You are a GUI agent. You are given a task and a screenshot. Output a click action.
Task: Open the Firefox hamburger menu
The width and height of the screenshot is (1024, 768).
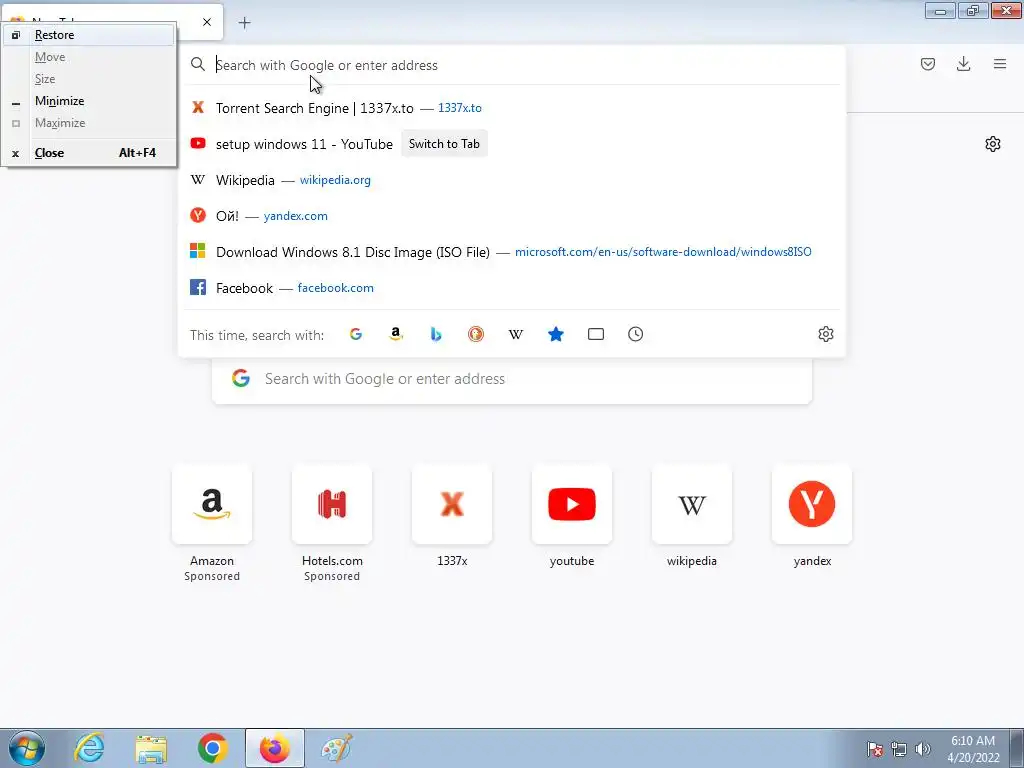click(1000, 64)
